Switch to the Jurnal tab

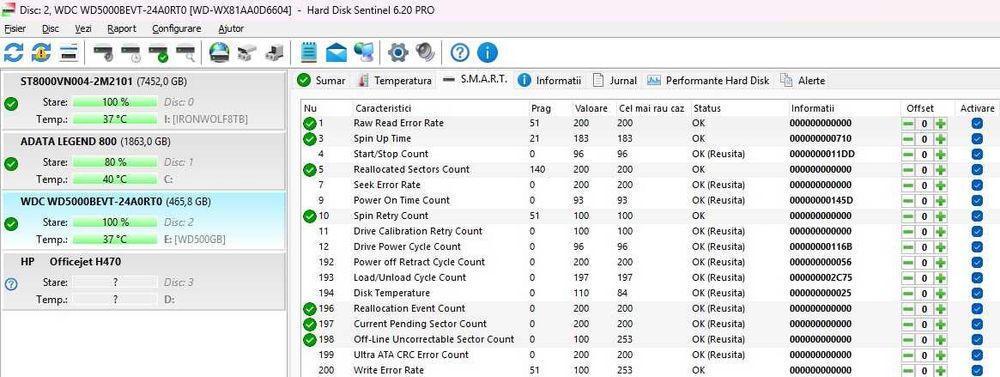tap(615, 80)
